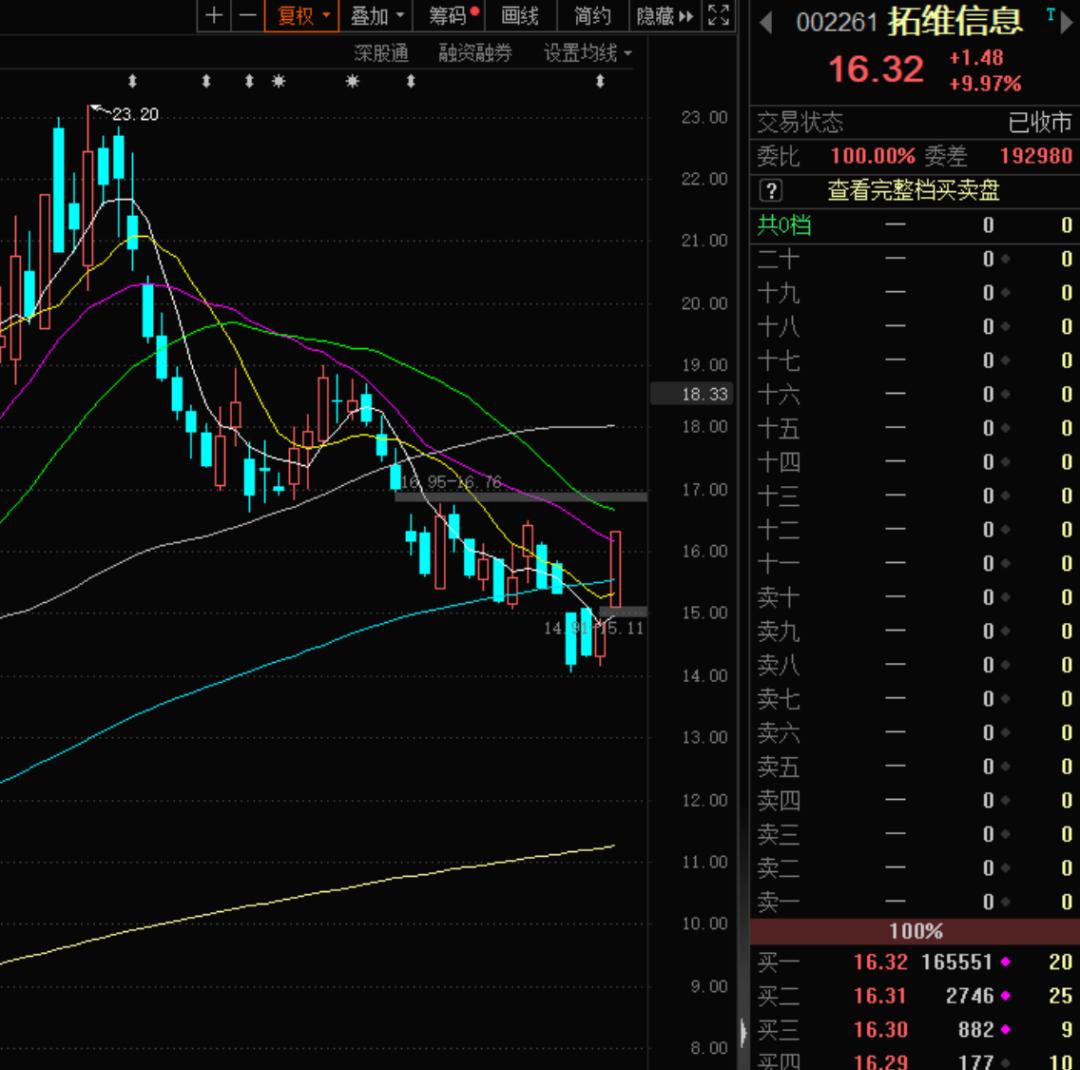
Task: Click the magenta diamond beside 买一 volume
Action: [1005, 962]
